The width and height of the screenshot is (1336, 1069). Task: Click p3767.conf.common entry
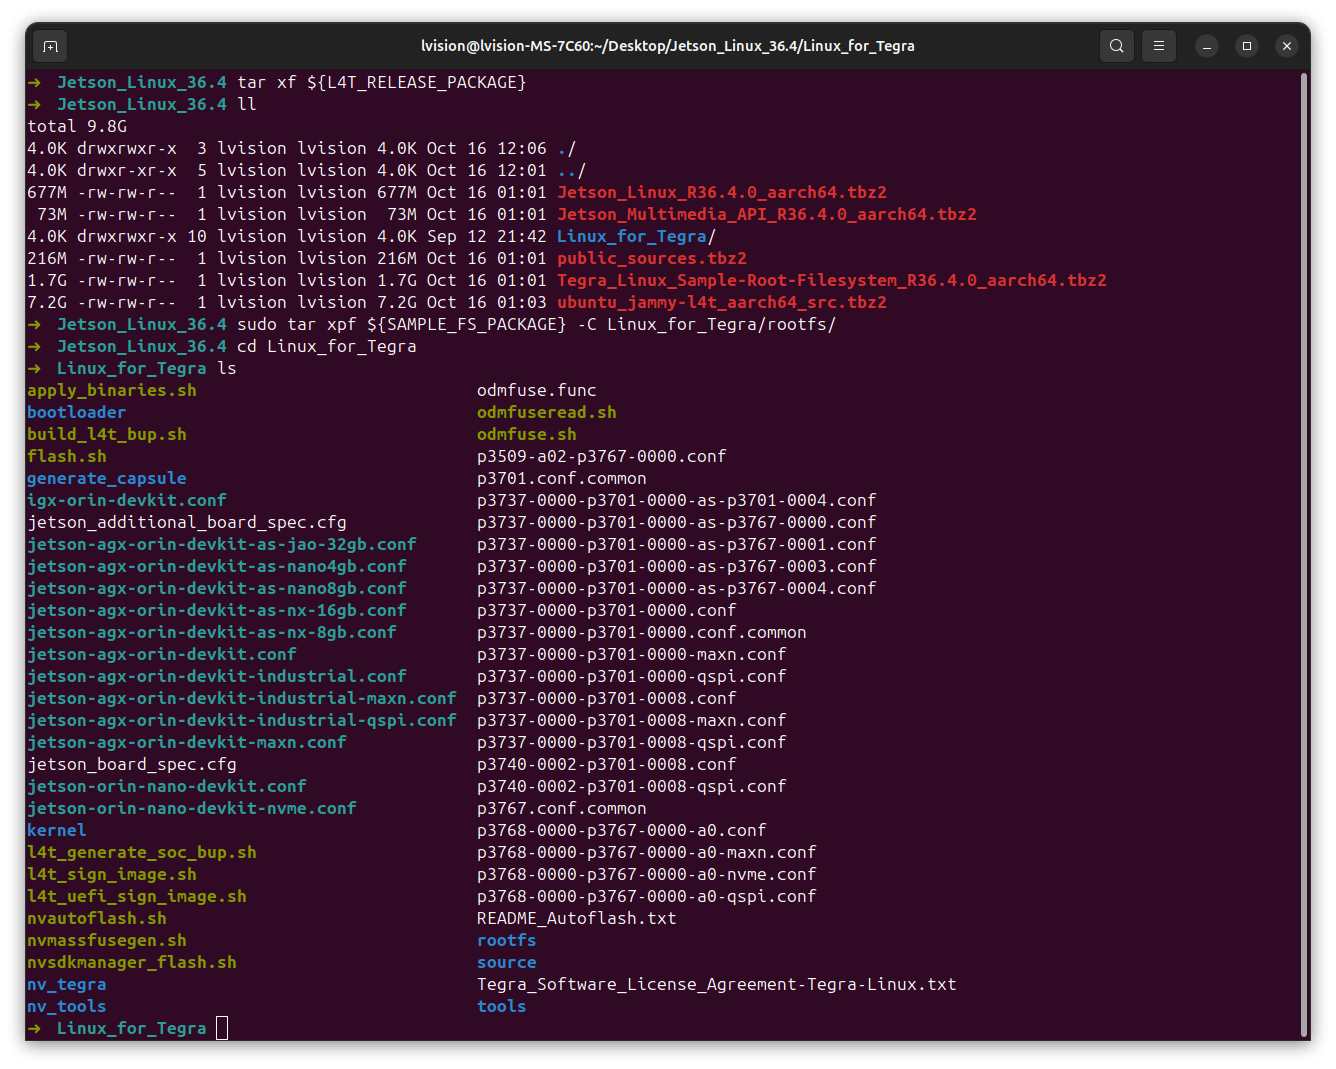[x=562, y=808]
